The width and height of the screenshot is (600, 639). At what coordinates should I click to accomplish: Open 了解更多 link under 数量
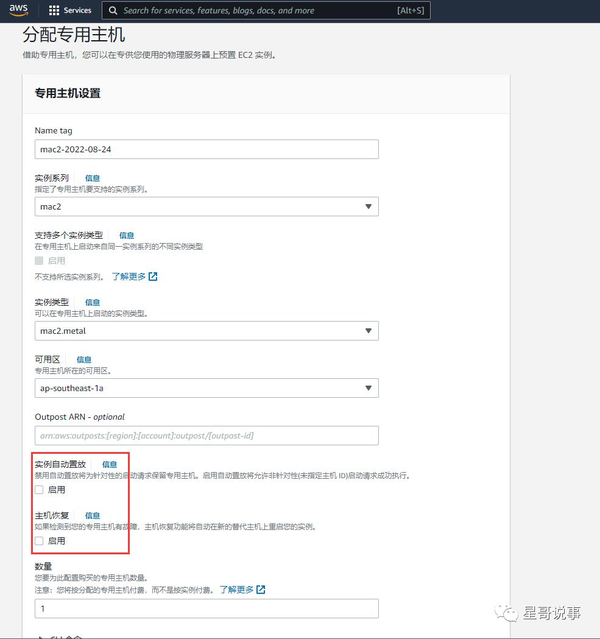pos(237,590)
